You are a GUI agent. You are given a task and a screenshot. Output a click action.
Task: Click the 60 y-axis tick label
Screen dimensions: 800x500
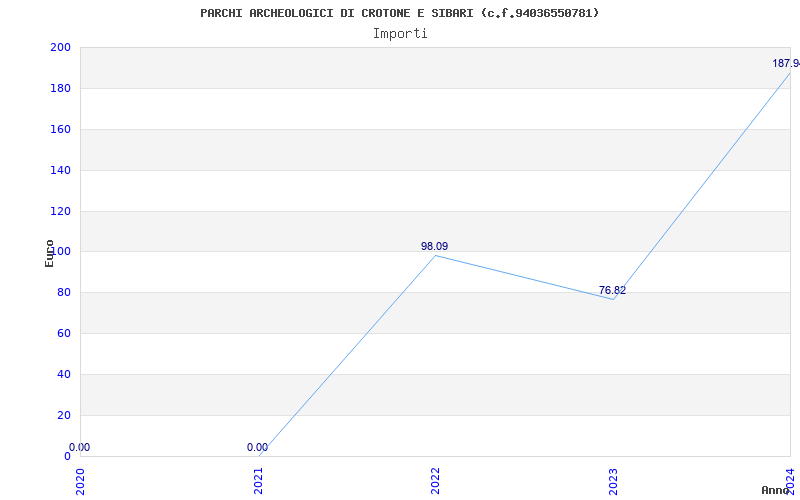pyautogui.click(x=64, y=333)
